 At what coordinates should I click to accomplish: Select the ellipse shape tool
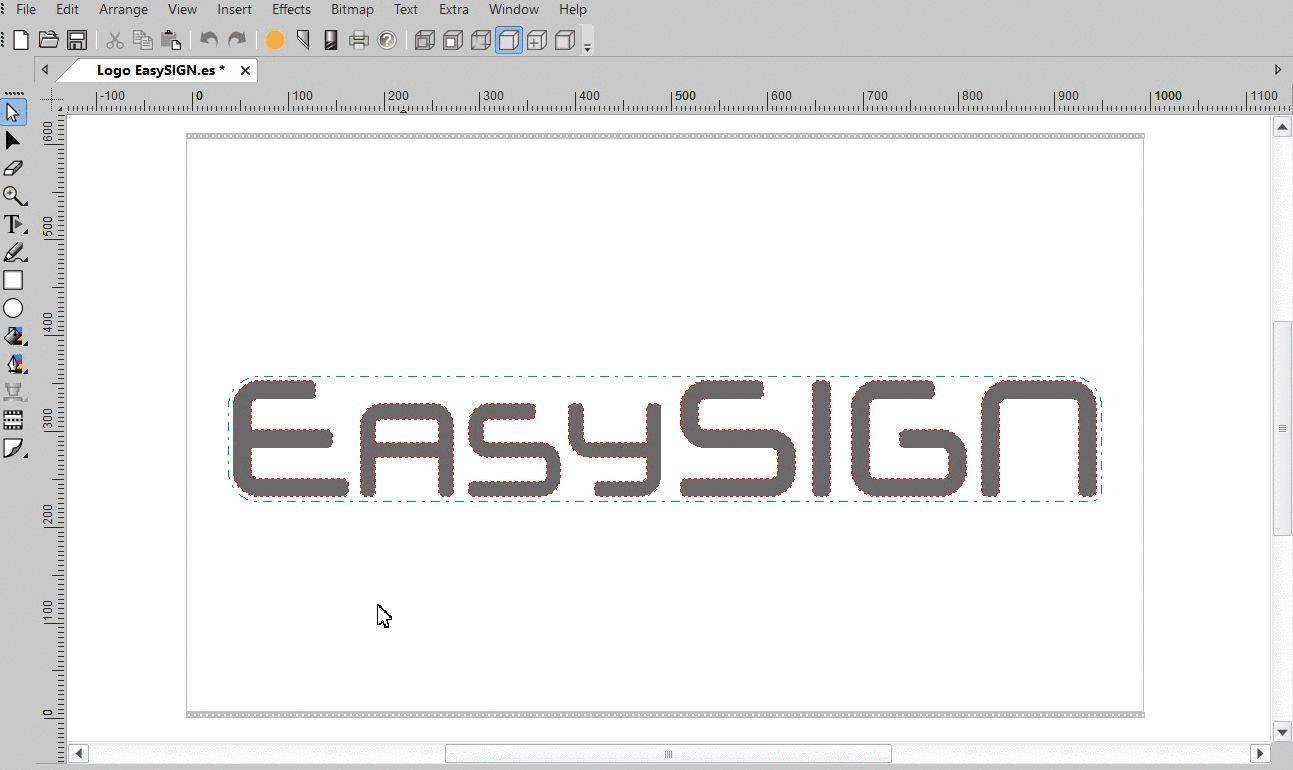[13, 309]
